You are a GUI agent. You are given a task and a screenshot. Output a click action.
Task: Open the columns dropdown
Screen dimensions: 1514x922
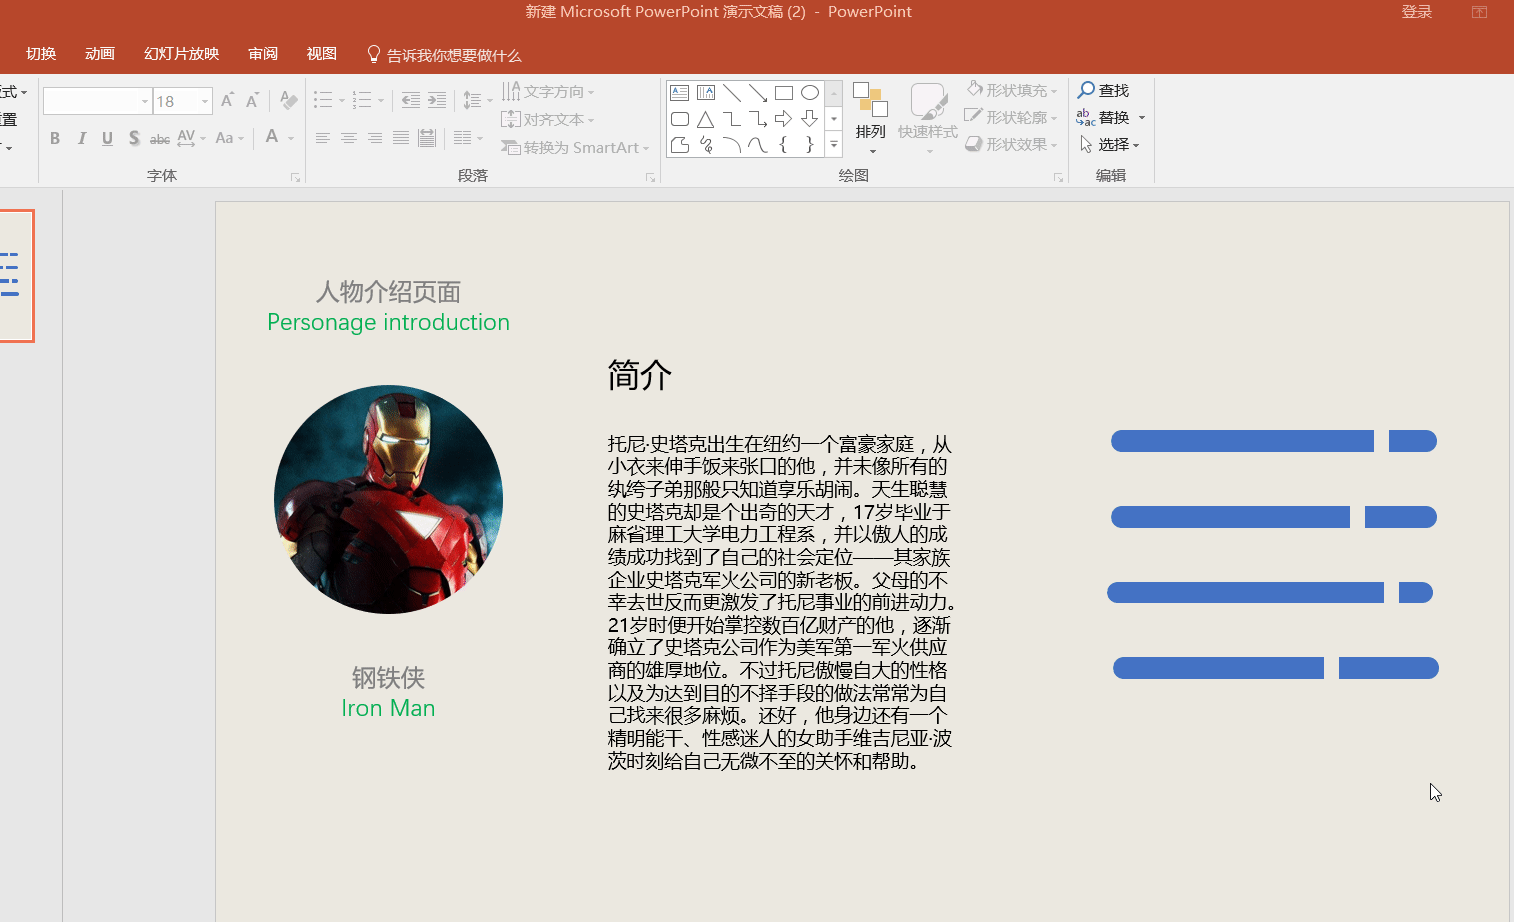[x=468, y=138]
